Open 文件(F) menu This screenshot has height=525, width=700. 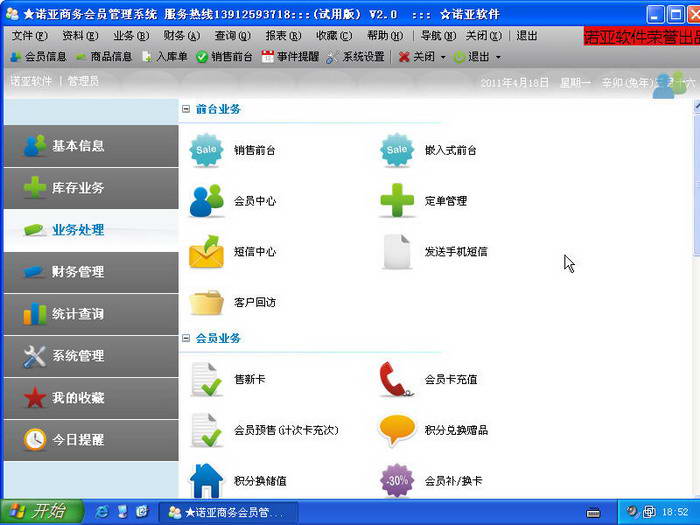(29, 35)
